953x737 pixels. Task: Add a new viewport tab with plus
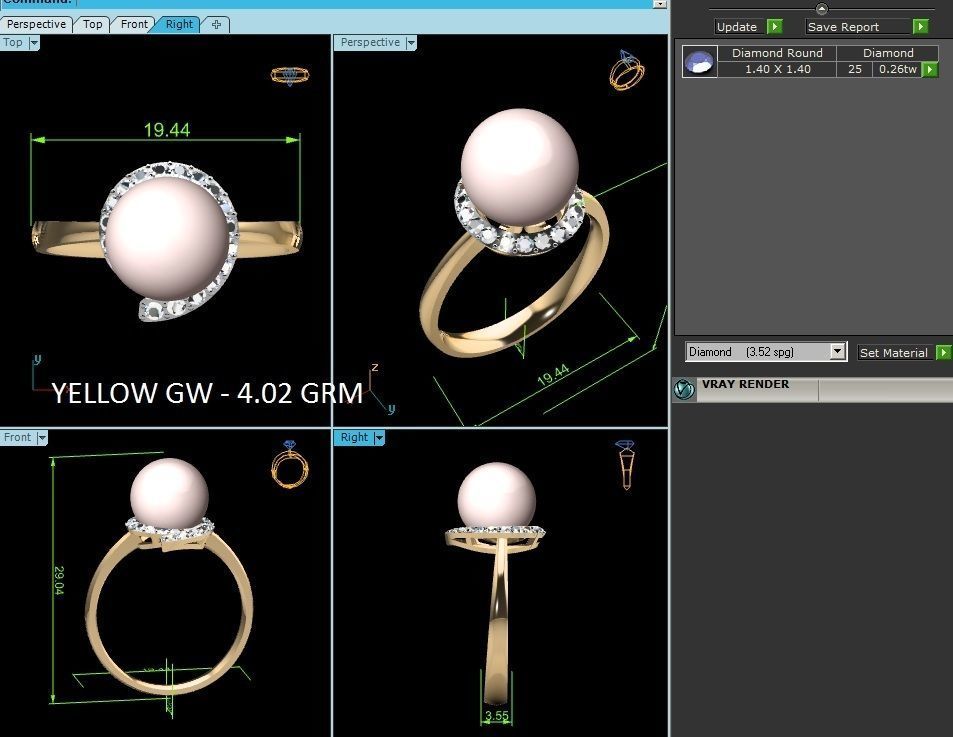click(x=216, y=24)
